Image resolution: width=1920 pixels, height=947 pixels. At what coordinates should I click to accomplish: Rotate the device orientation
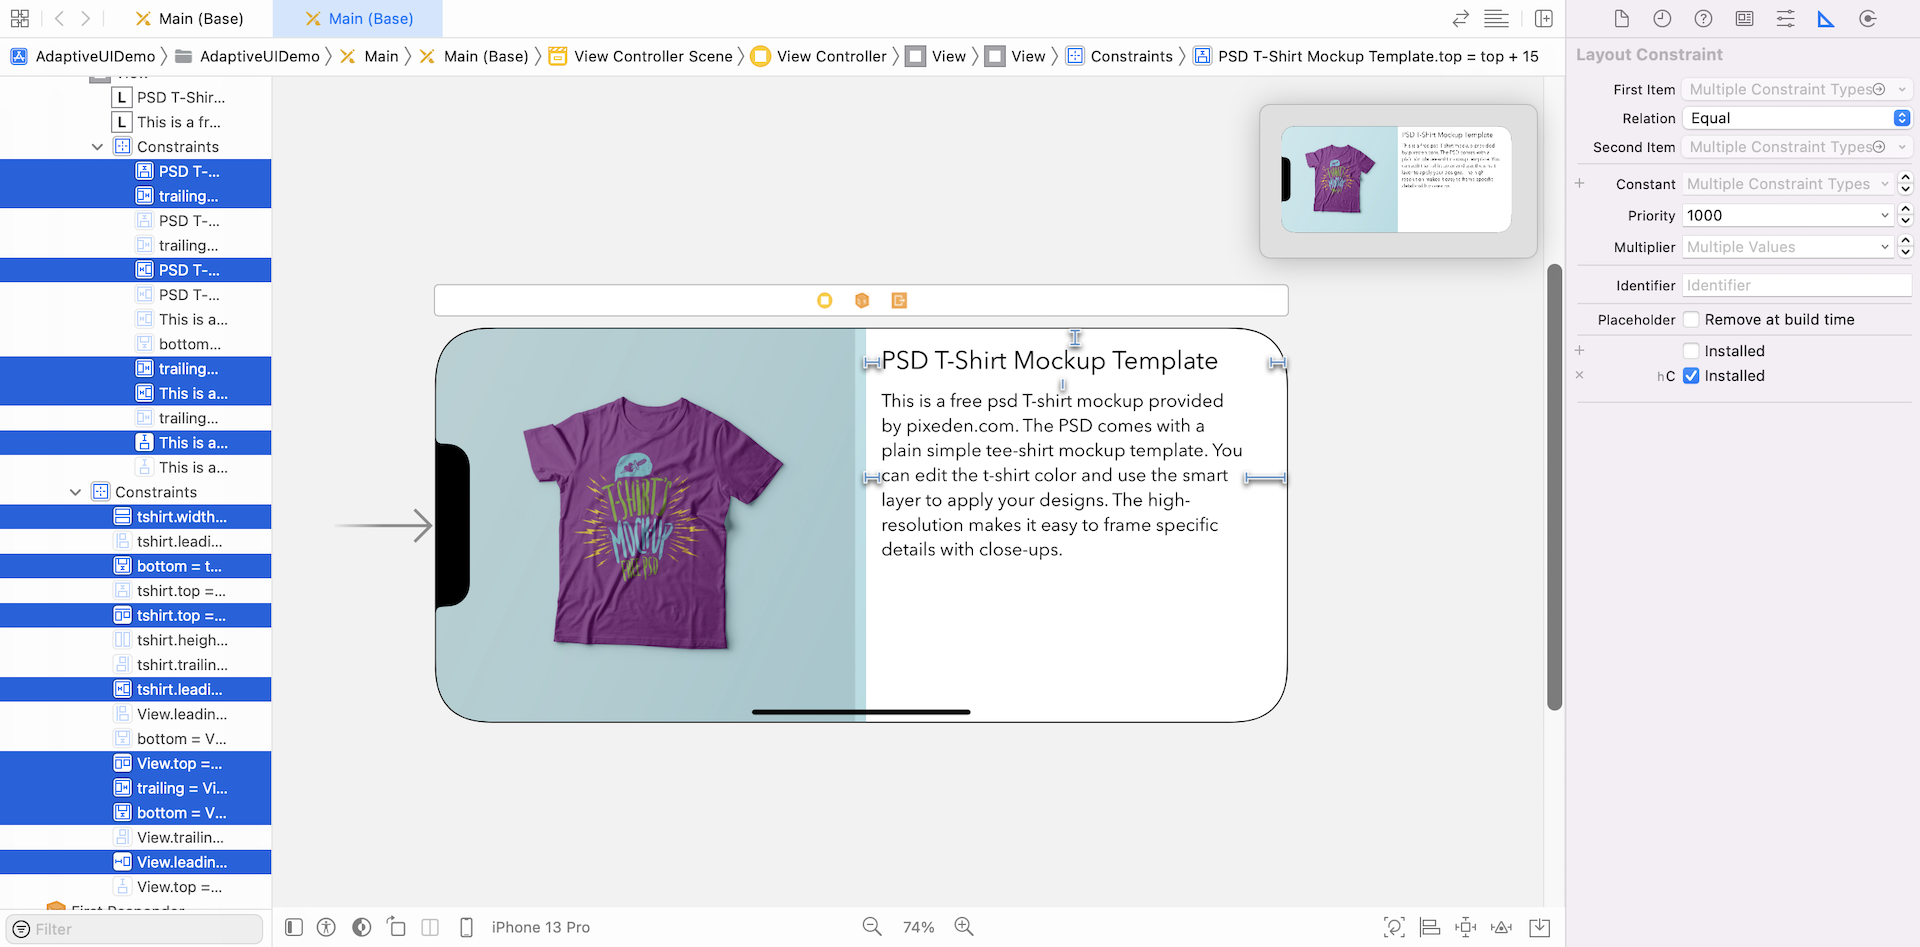click(x=397, y=927)
